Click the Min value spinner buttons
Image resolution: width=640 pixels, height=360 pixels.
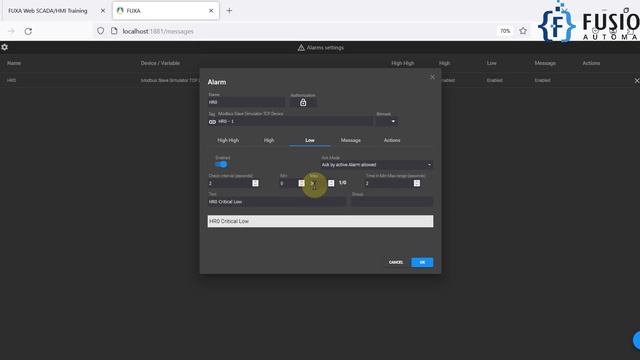(x=301, y=183)
